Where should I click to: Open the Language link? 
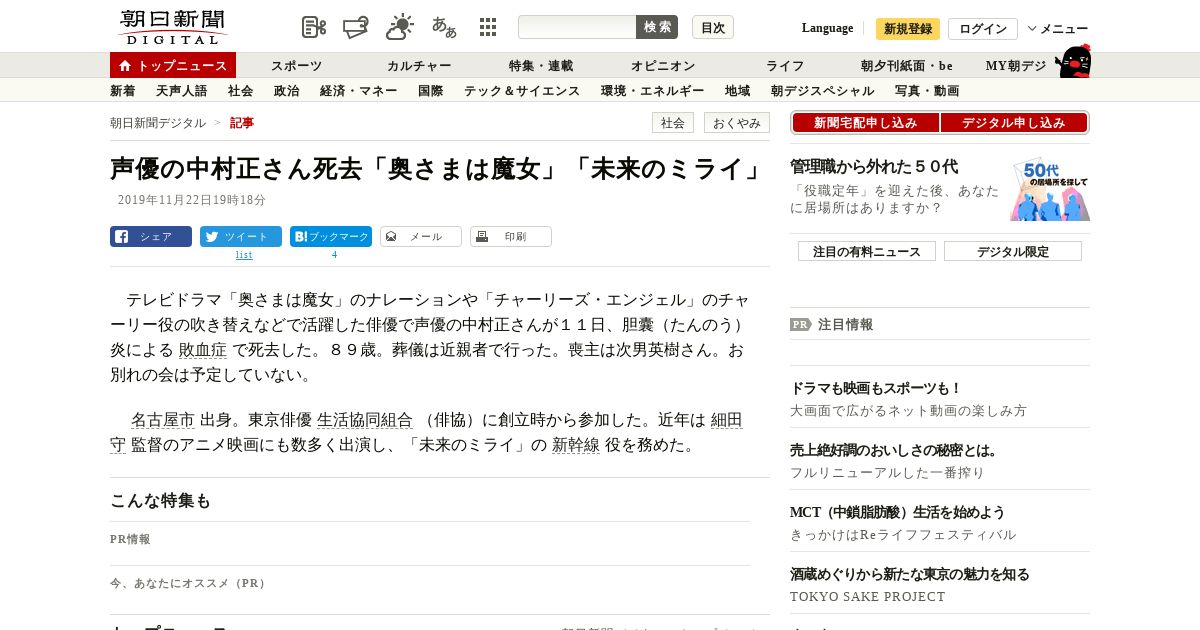point(827,28)
